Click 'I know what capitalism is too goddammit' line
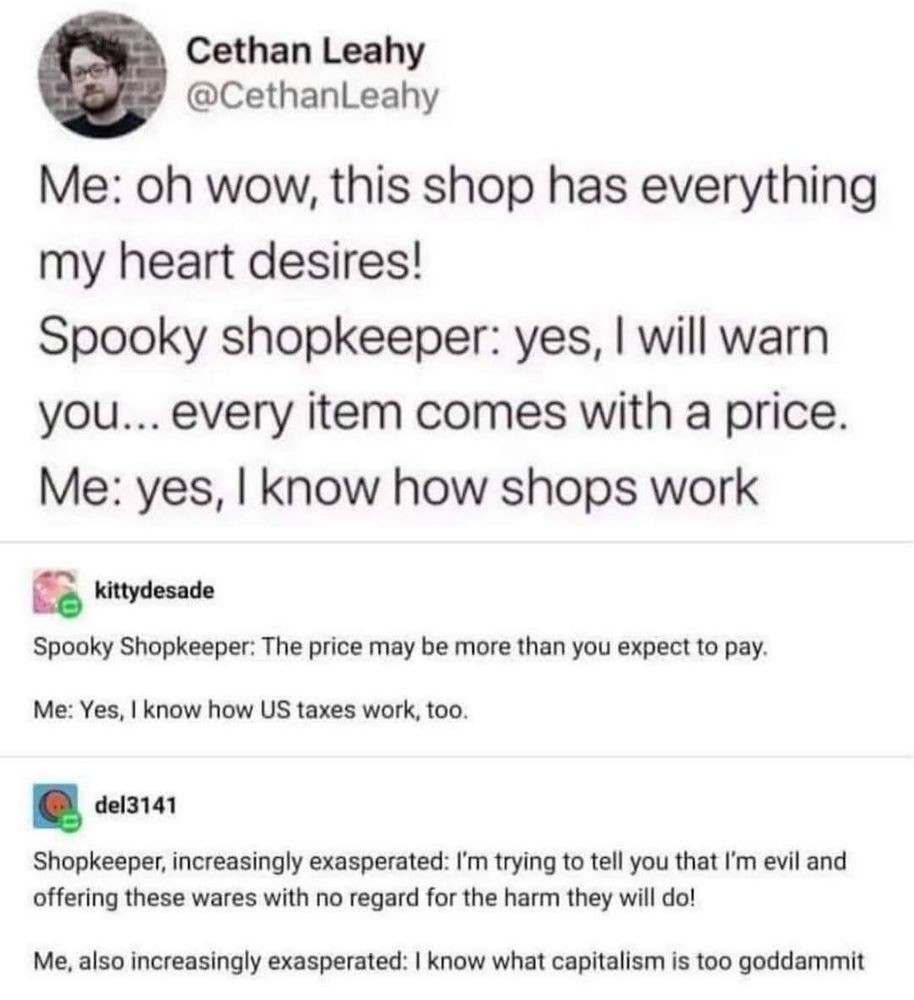Image resolution: width=914 pixels, height=1000 pixels. point(449,960)
